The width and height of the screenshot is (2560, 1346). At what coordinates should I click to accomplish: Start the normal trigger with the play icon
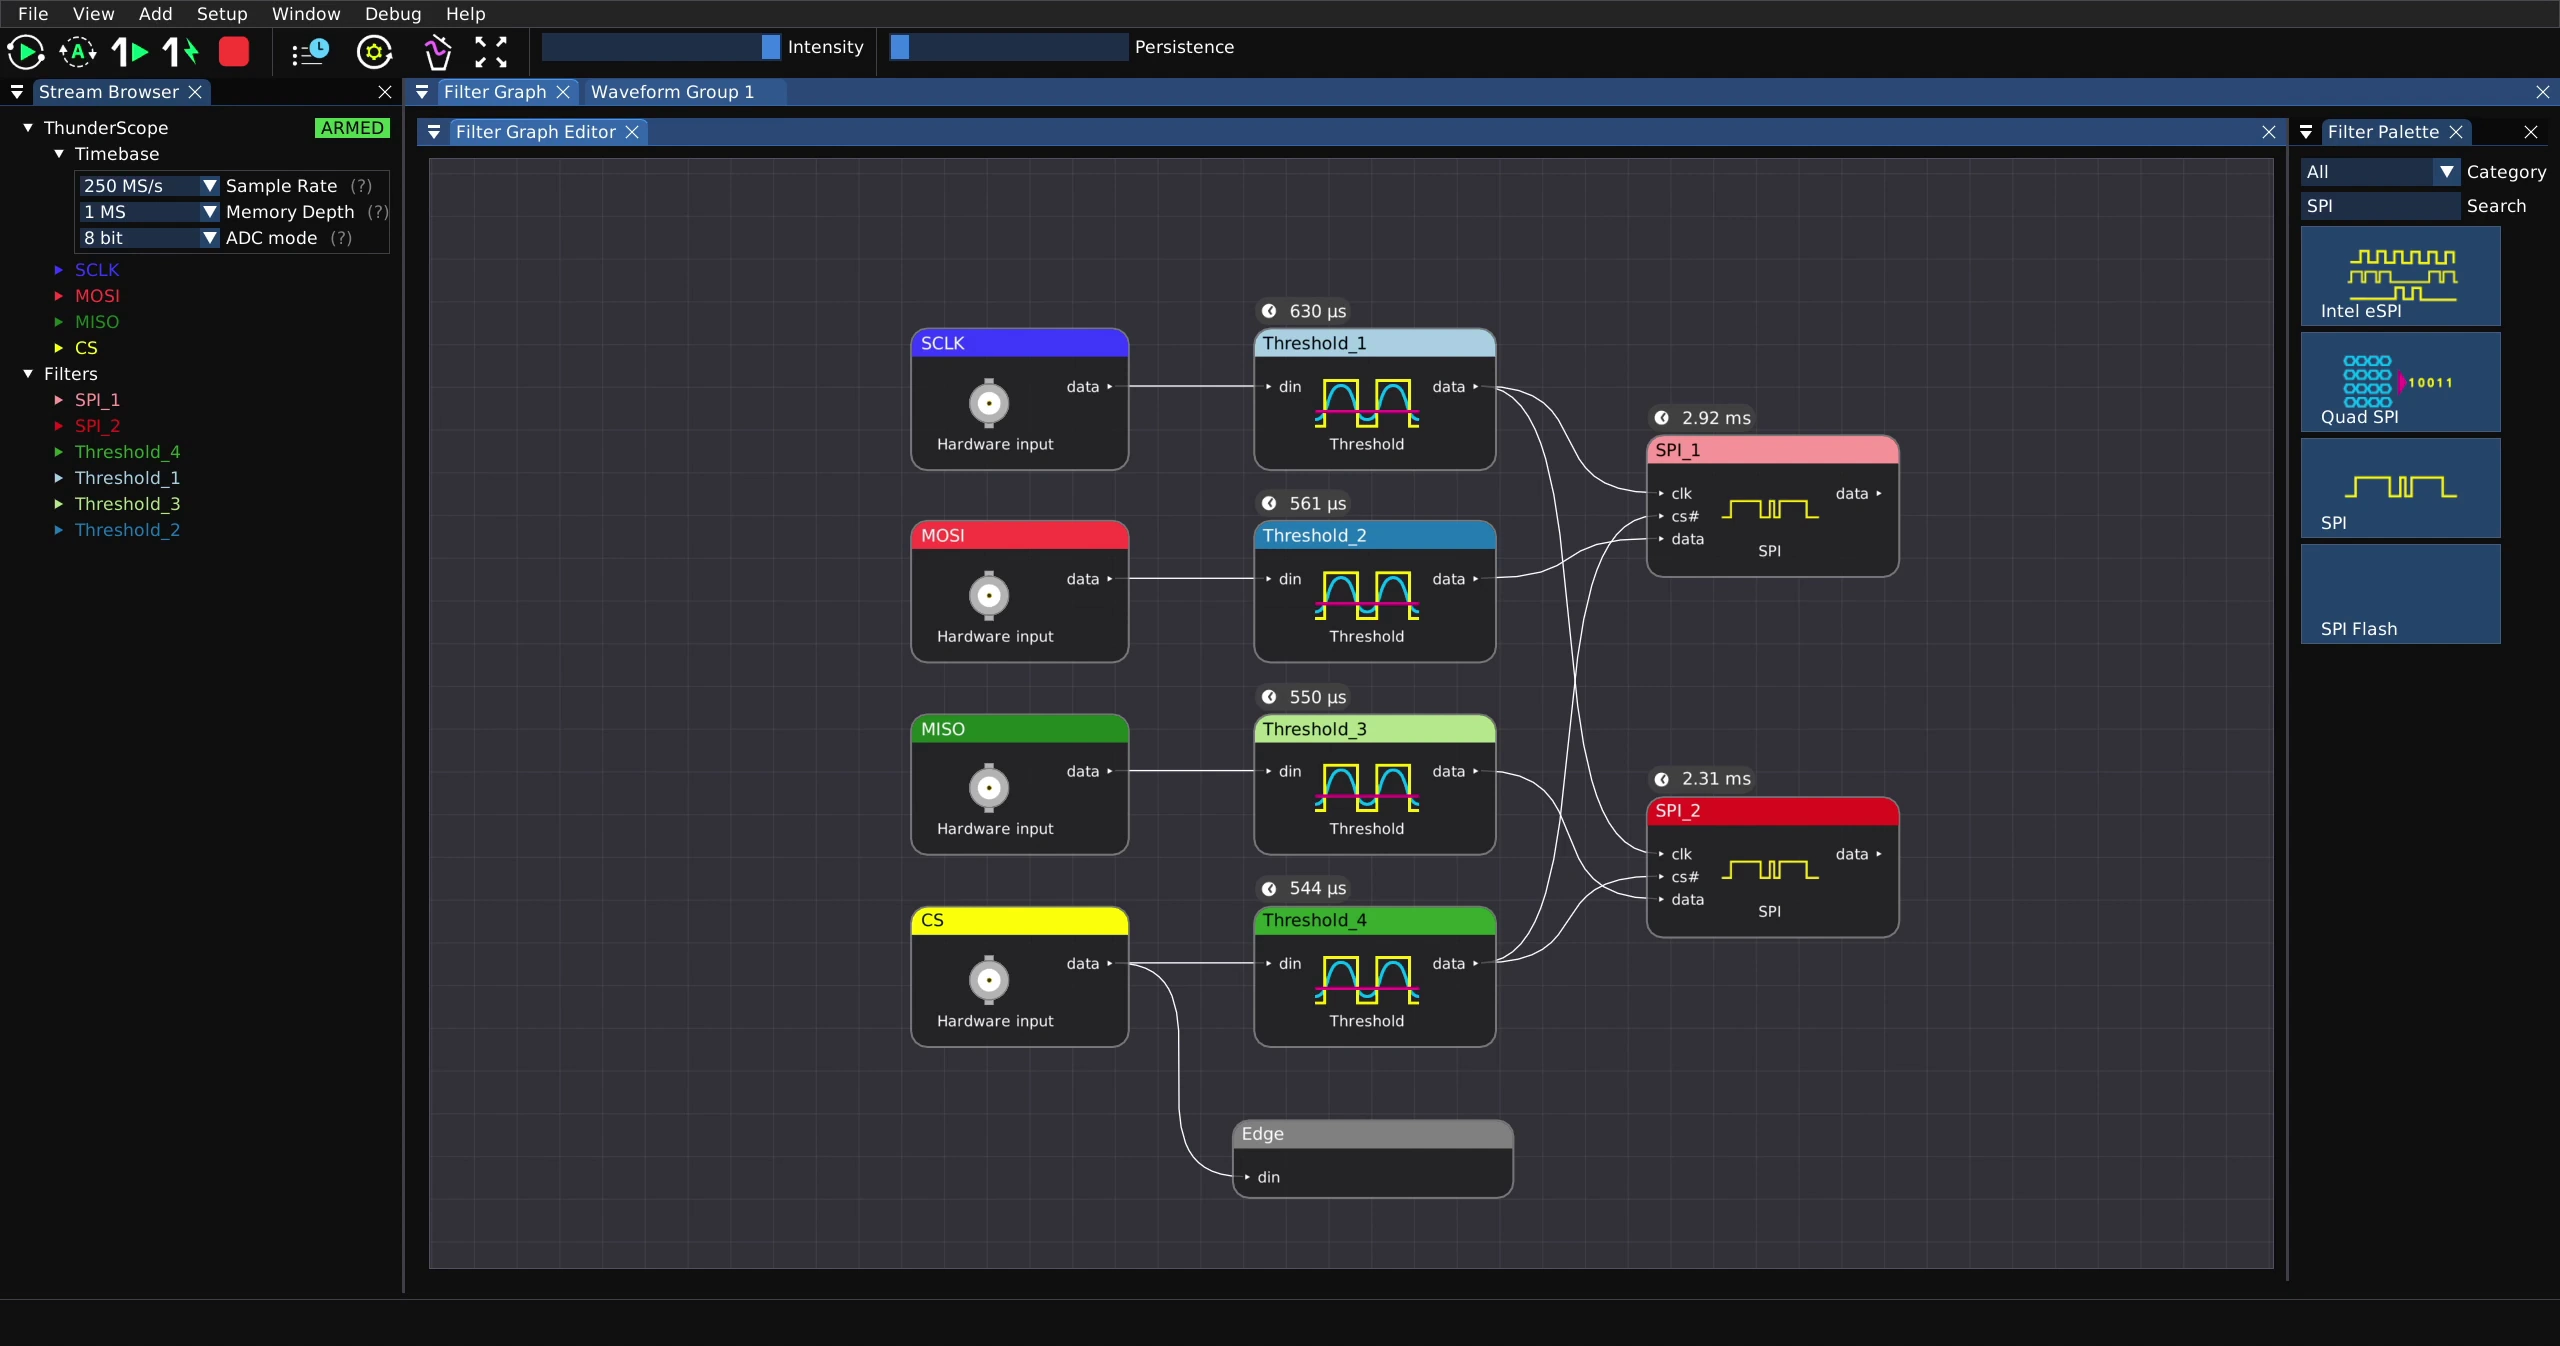point(26,52)
